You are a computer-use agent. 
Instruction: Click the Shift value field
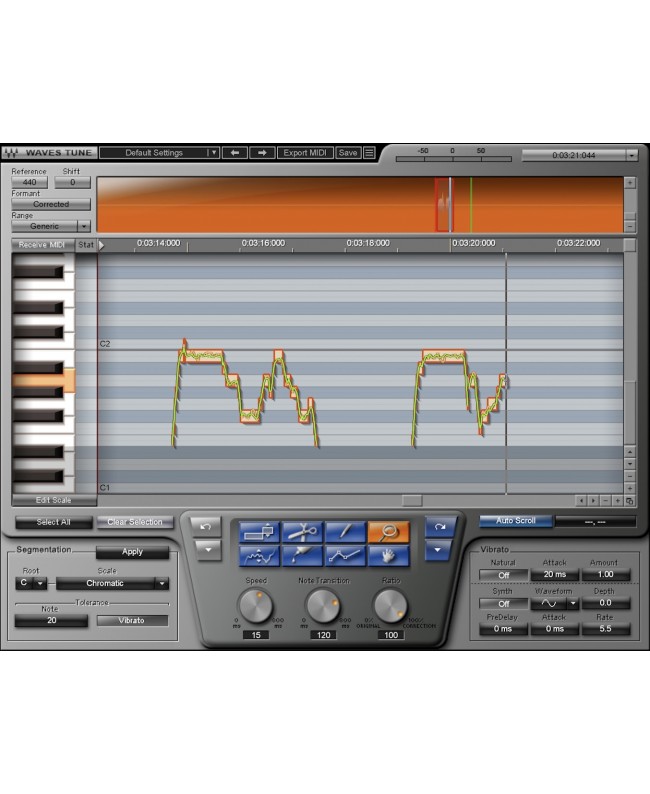coord(72,182)
